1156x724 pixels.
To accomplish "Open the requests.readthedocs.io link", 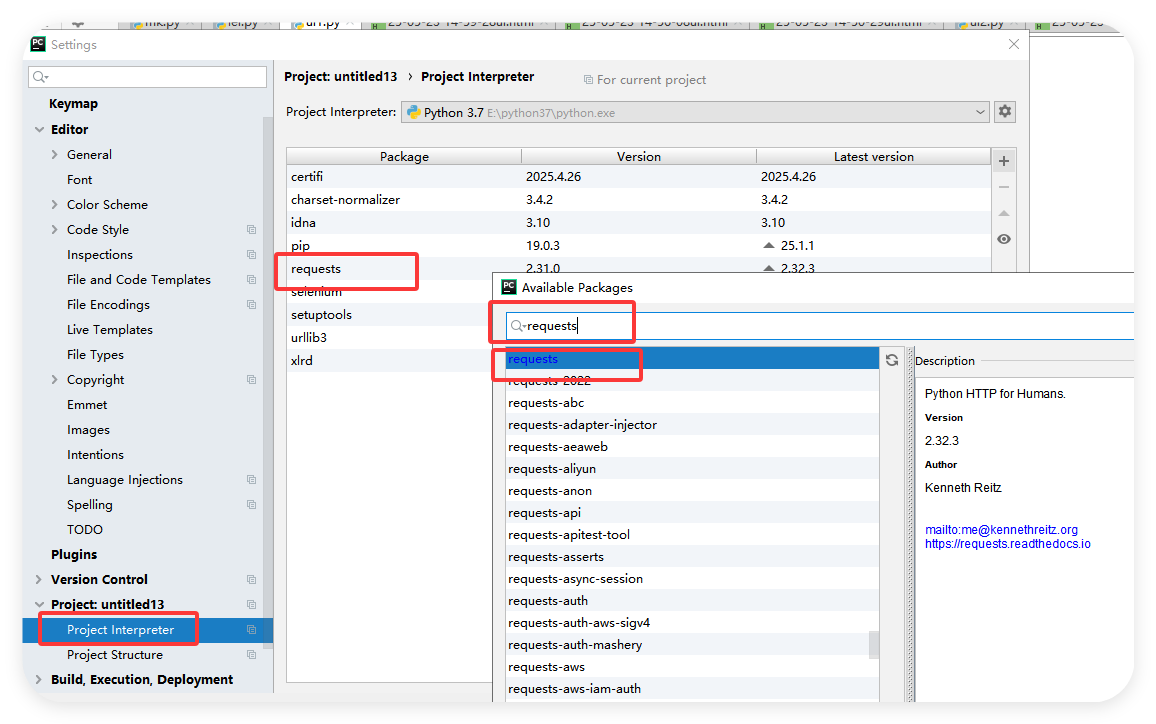I will pos(1008,544).
